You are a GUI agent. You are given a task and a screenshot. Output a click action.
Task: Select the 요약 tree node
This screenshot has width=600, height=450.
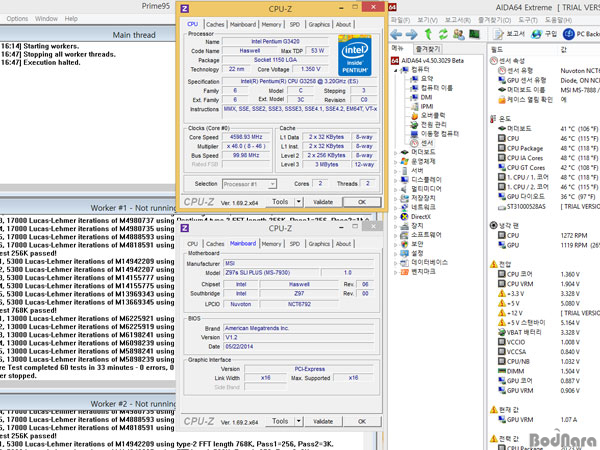pos(427,79)
